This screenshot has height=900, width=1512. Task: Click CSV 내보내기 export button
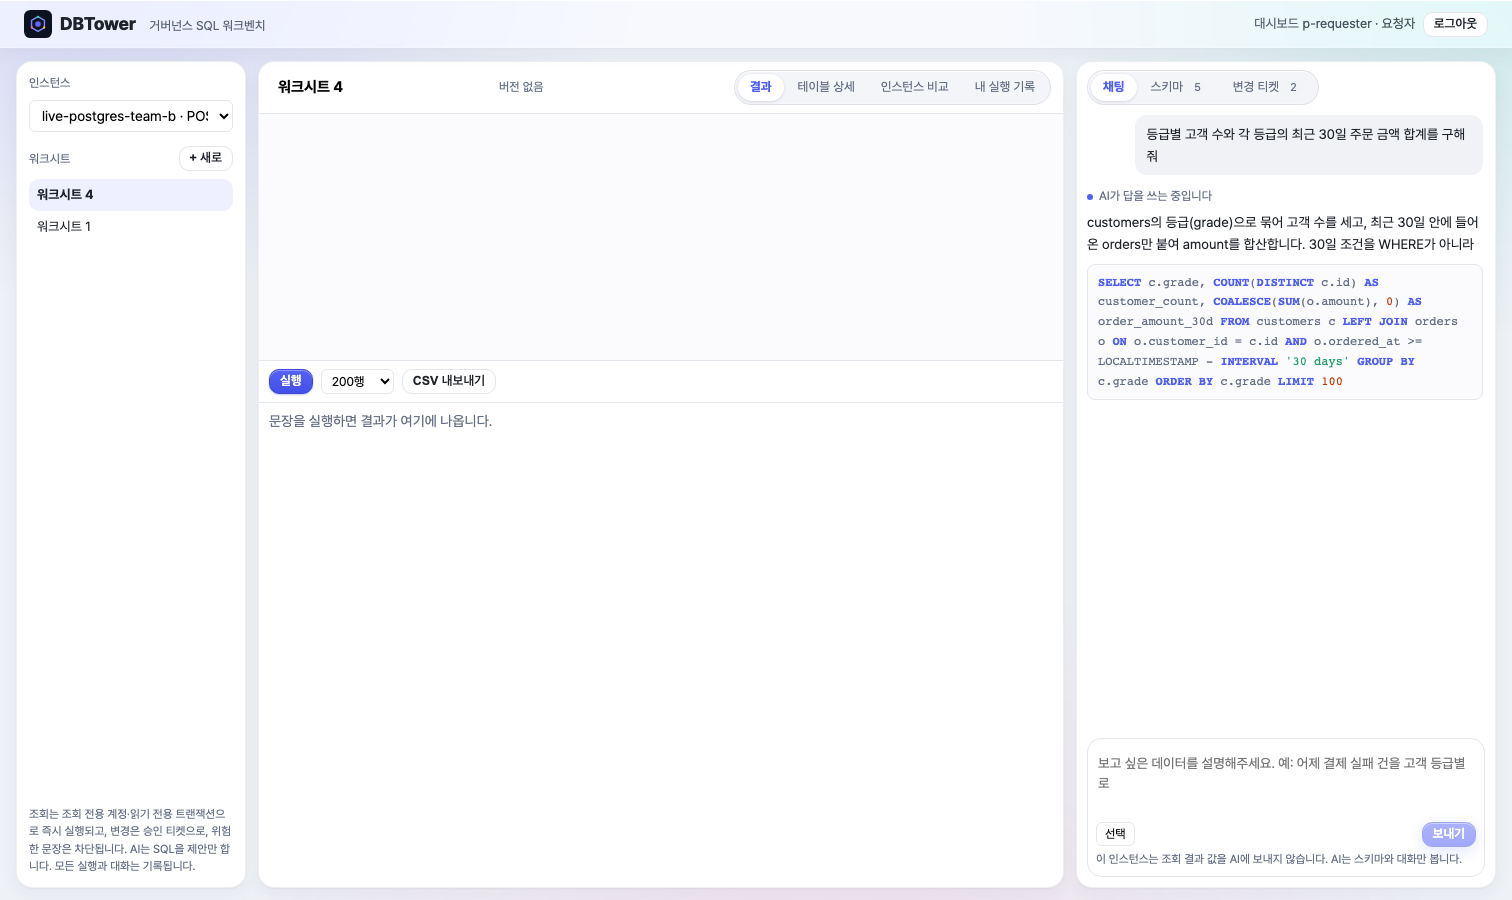[449, 381]
